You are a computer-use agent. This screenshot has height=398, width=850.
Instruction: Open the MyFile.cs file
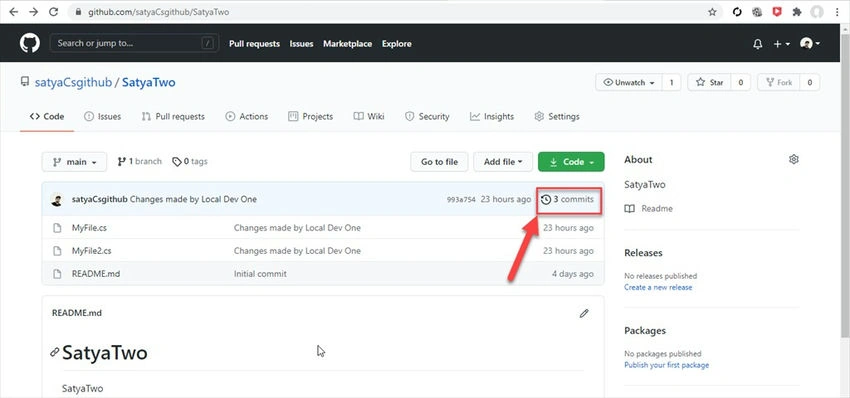pos(89,228)
